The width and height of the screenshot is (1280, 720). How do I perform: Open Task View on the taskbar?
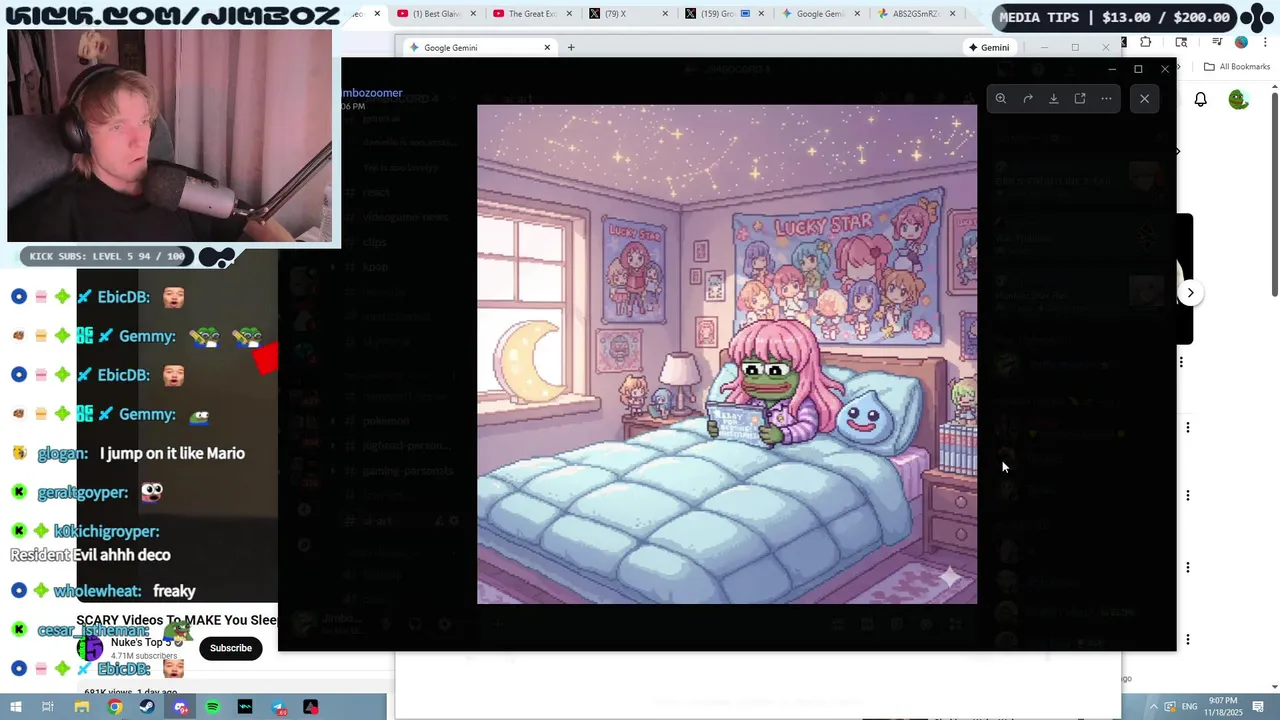[48, 707]
